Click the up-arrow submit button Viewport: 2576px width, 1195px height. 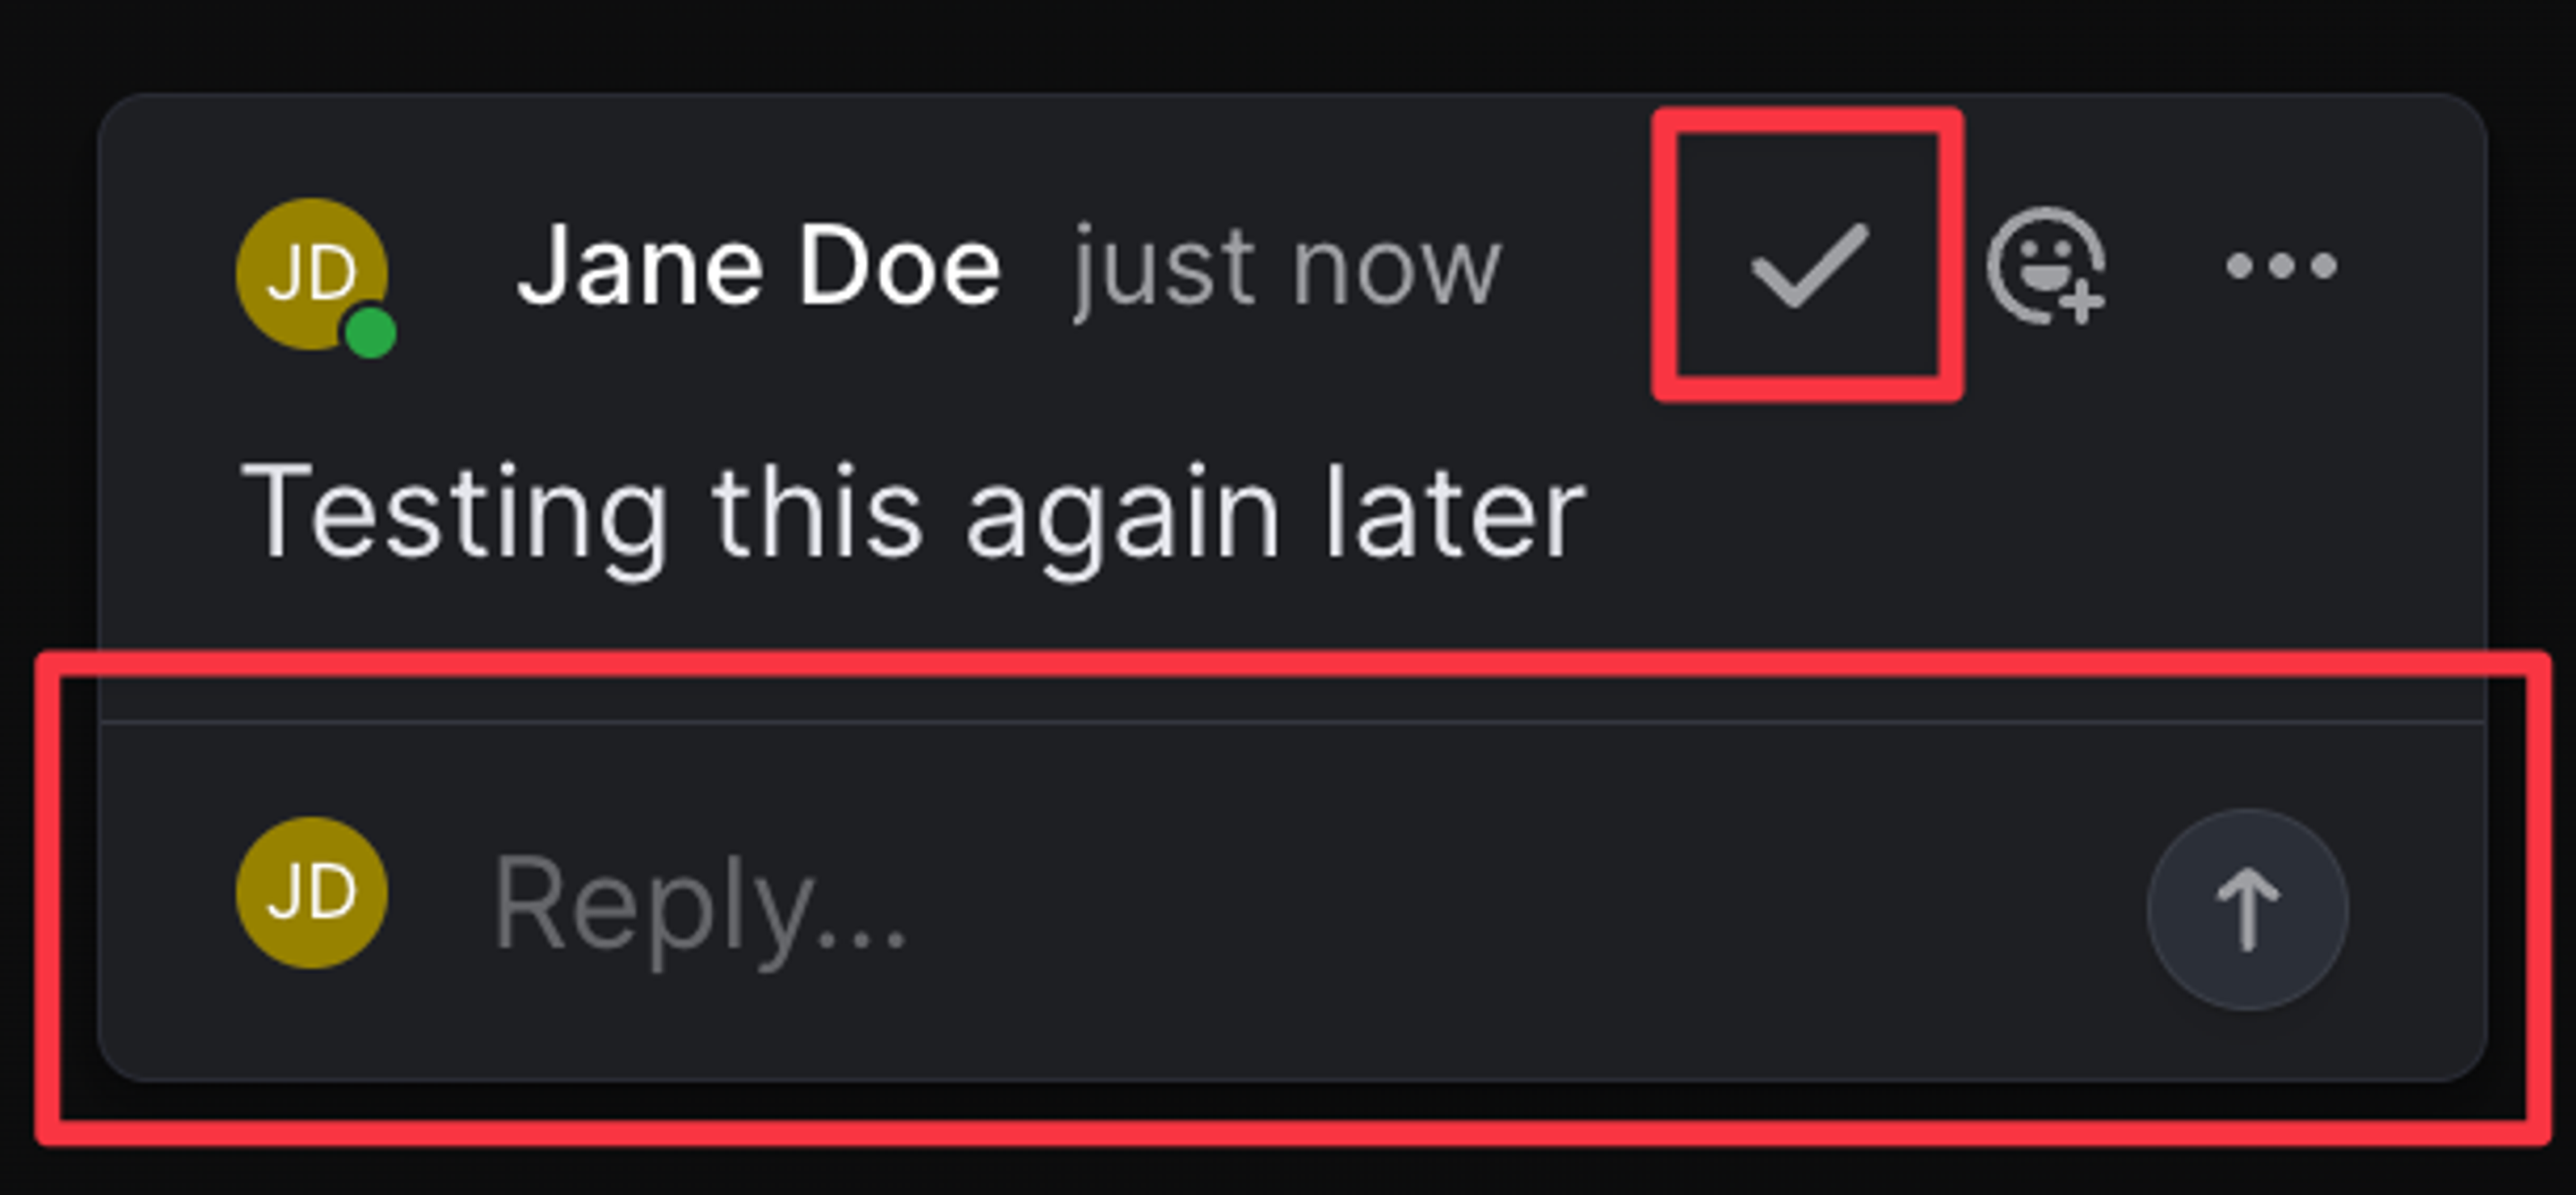point(2247,909)
